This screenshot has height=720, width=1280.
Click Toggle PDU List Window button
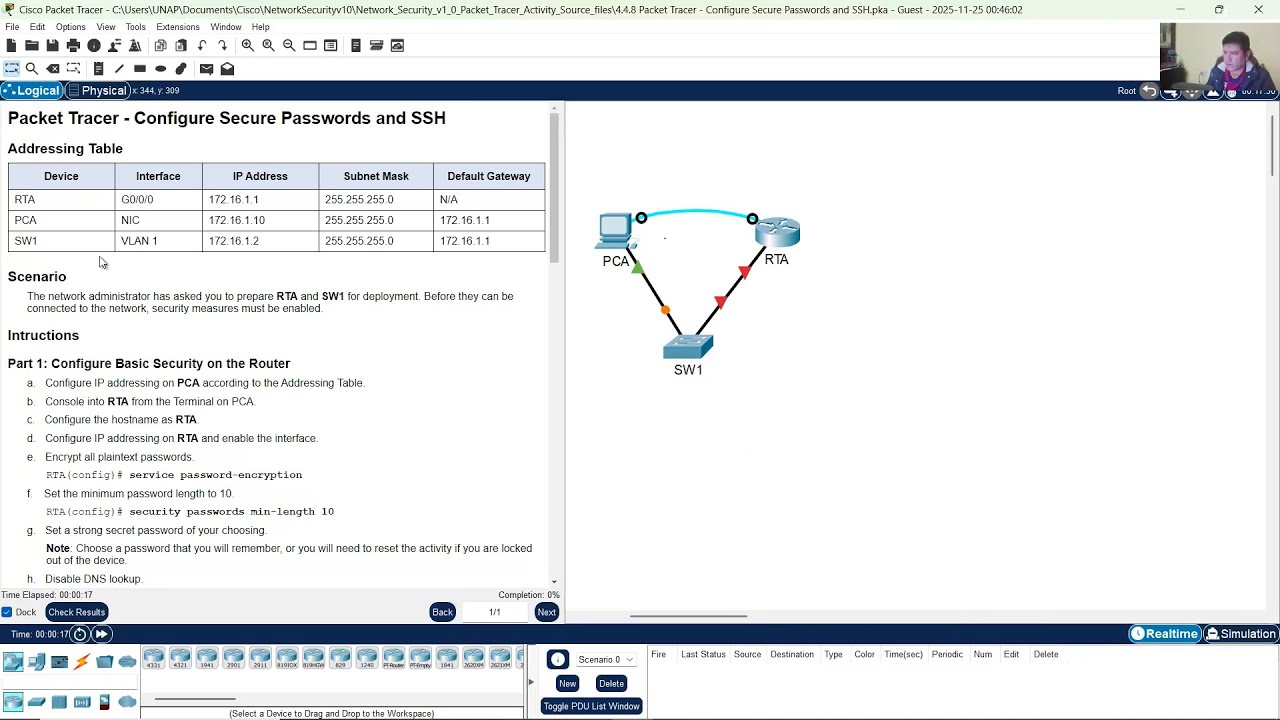591,706
